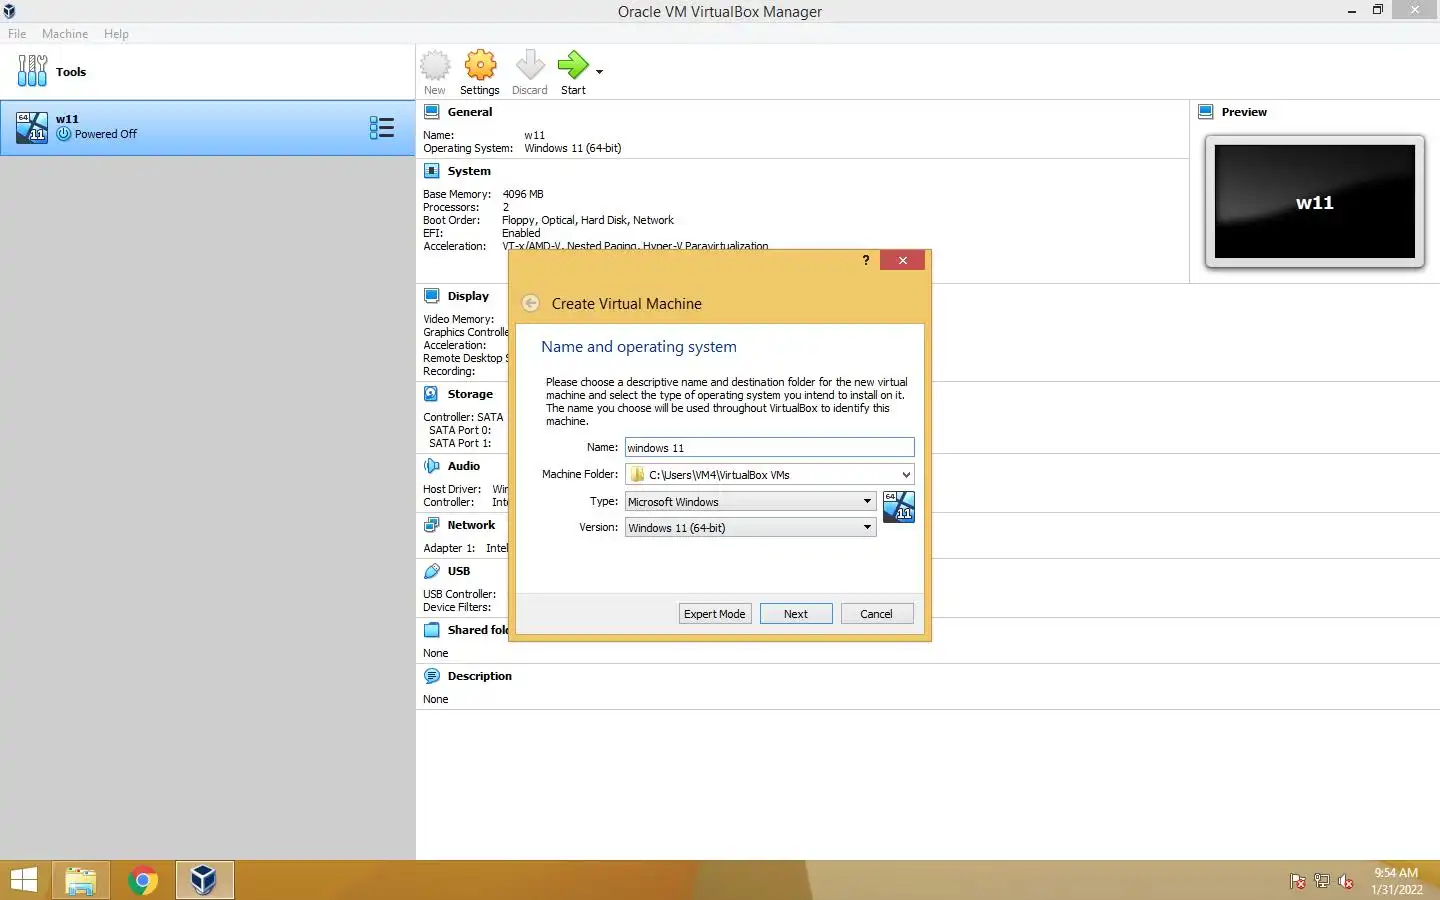The height and width of the screenshot is (900, 1440).
Task: Click the Network section heading
Action: 471,525
